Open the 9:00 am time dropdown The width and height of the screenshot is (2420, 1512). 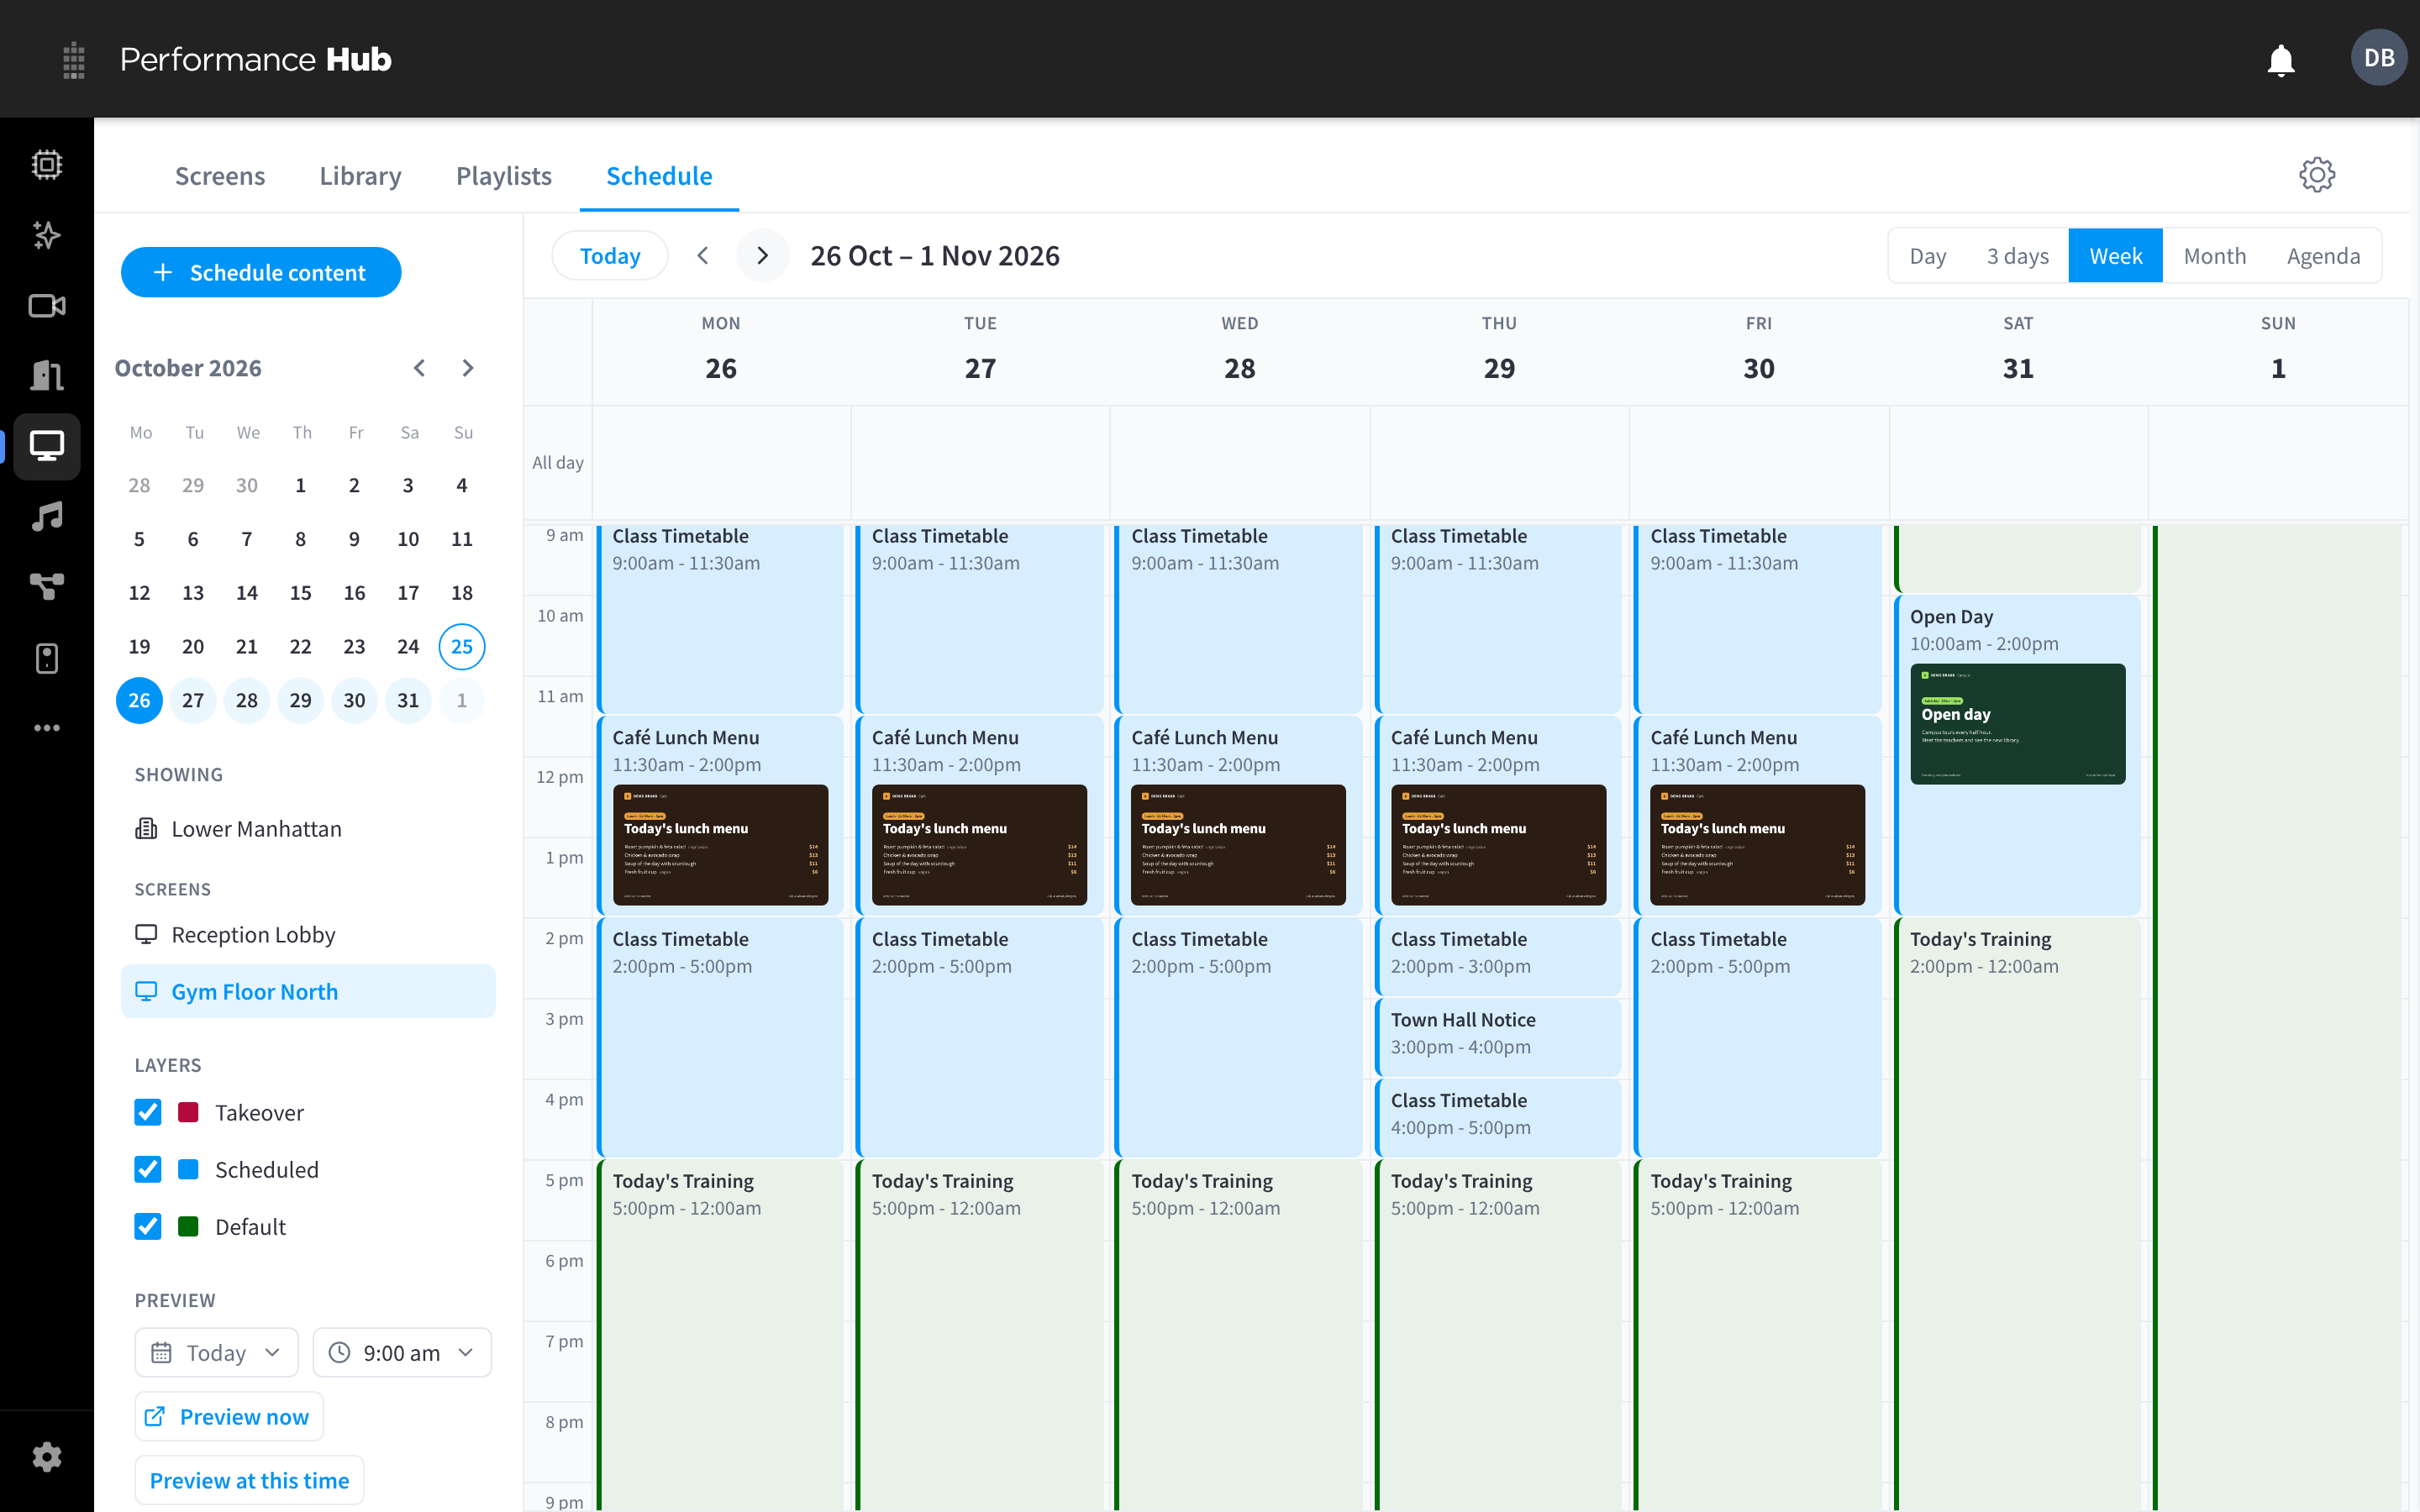point(402,1352)
